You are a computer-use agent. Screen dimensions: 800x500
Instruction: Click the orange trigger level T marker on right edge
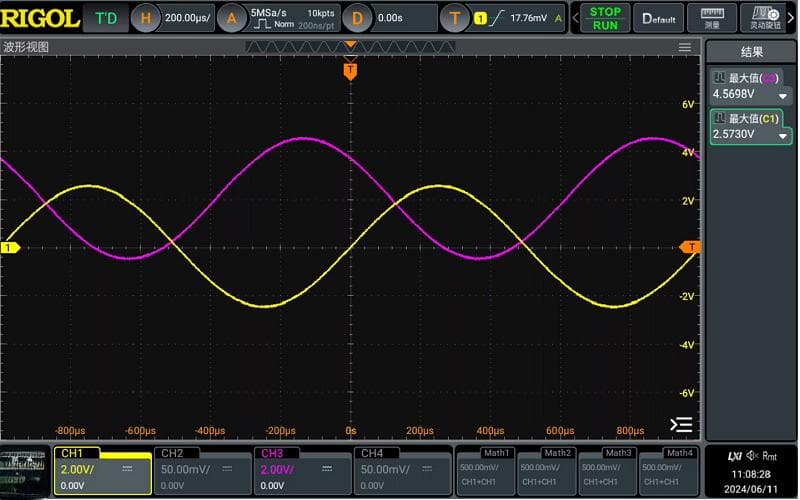pos(690,247)
